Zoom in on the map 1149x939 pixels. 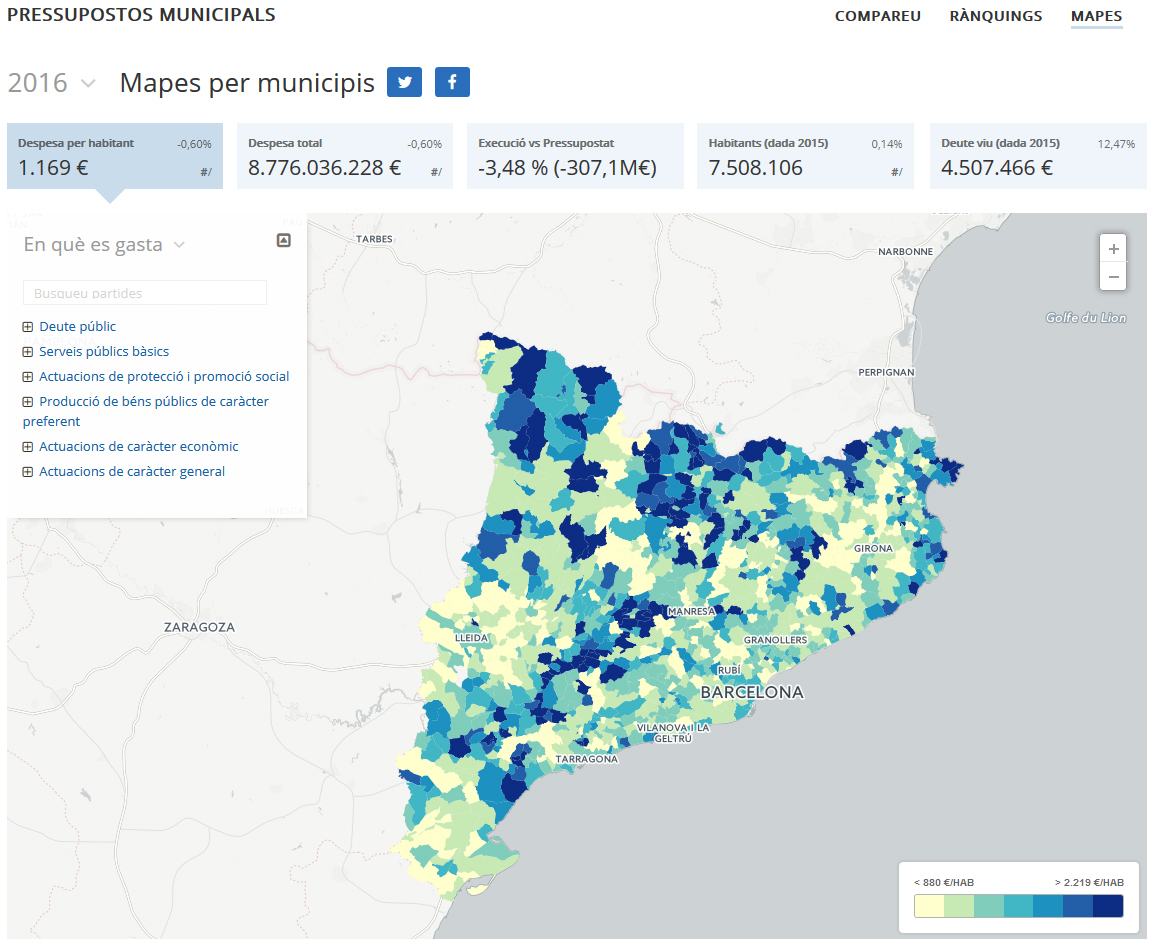click(x=1113, y=249)
